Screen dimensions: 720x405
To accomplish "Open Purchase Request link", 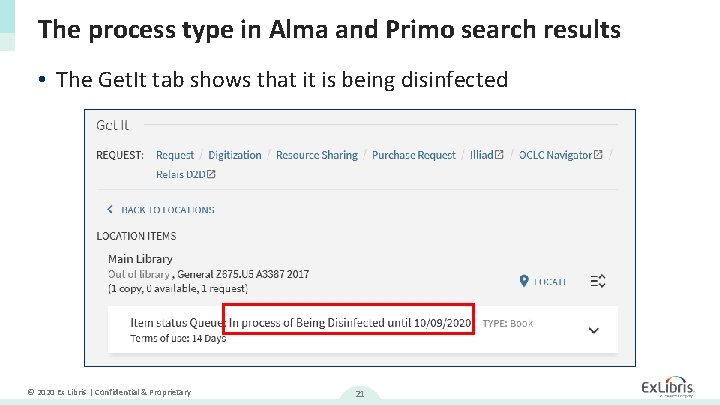I will [x=413, y=155].
